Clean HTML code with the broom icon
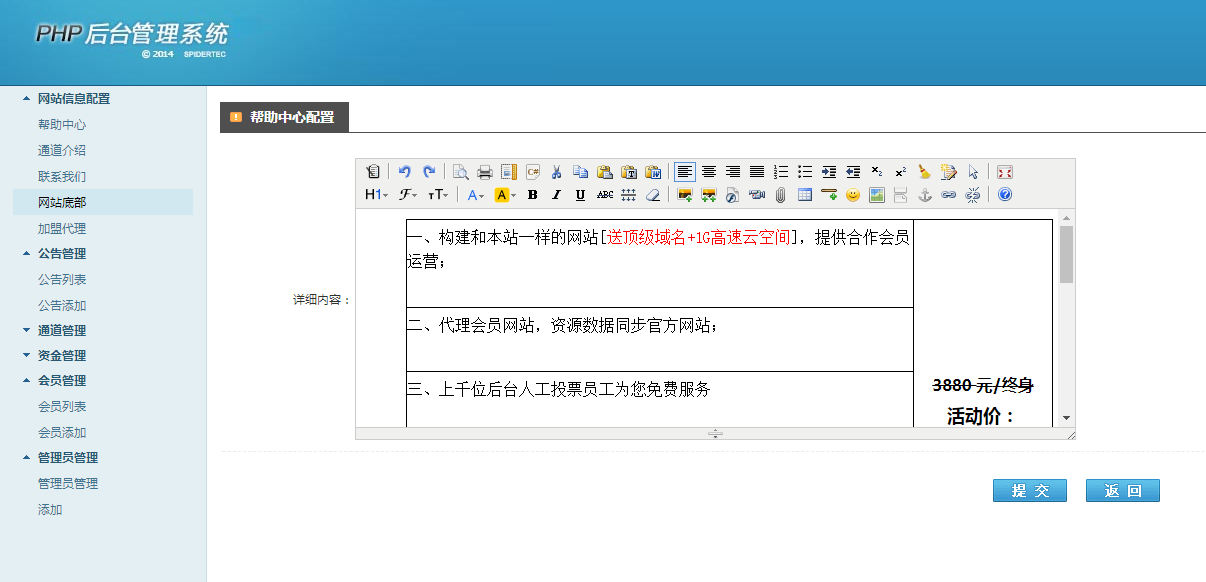The height and width of the screenshot is (582, 1206). click(925, 171)
